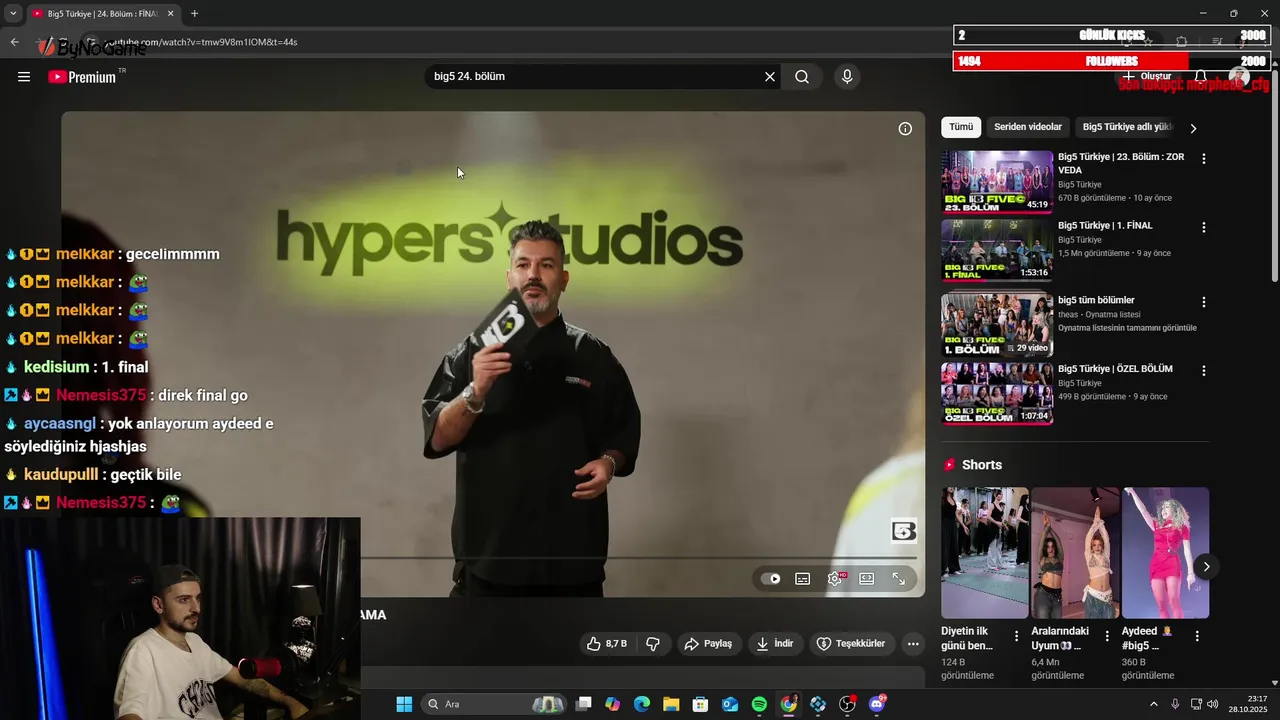Start voice search with microphone icon
The image size is (1280, 720).
pos(847,77)
